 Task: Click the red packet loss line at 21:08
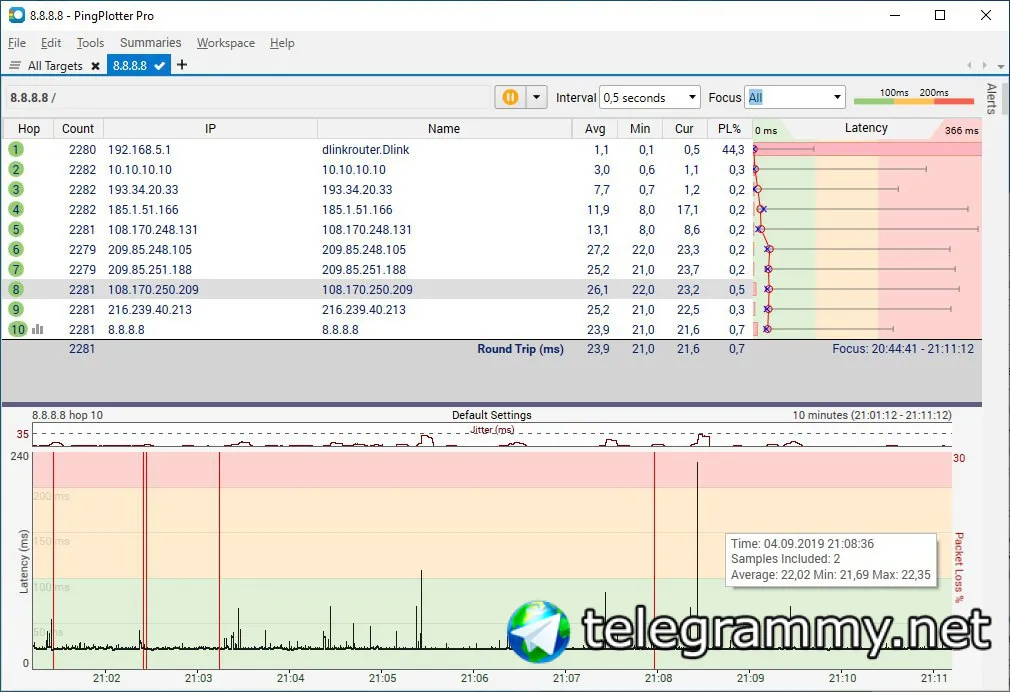pos(654,561)
